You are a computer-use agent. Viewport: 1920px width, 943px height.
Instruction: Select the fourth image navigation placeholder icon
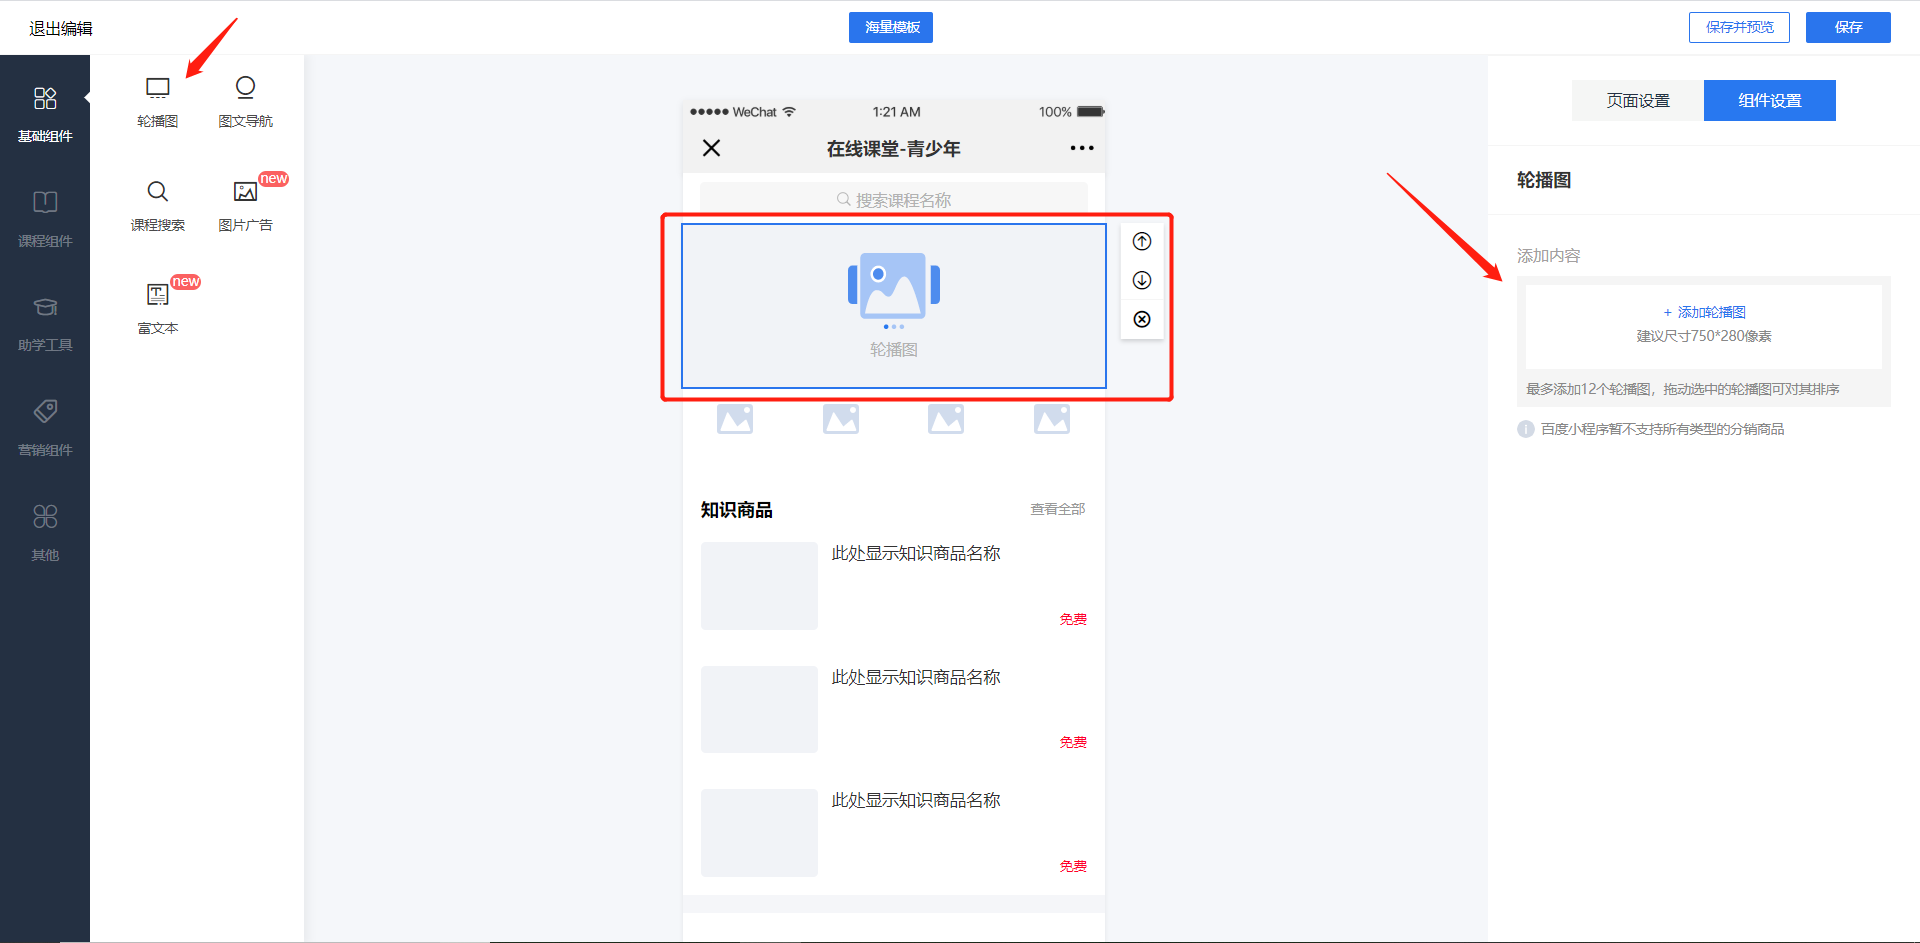(1052, 418)
